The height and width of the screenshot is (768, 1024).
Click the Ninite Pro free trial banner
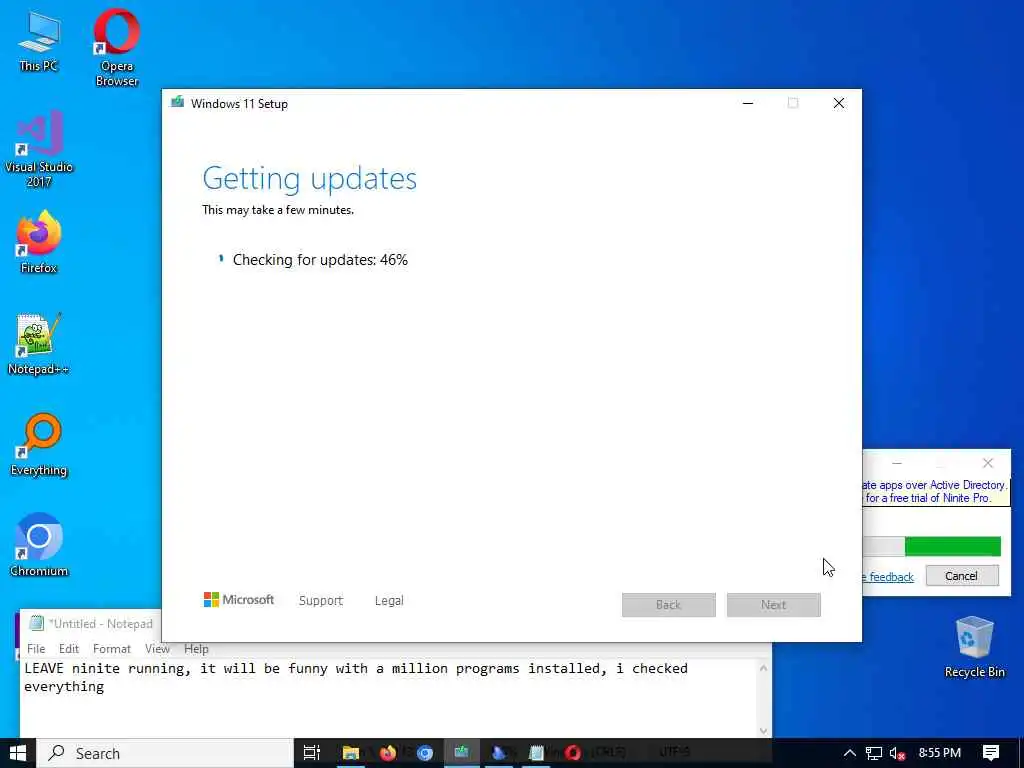[x=936, y=491]
